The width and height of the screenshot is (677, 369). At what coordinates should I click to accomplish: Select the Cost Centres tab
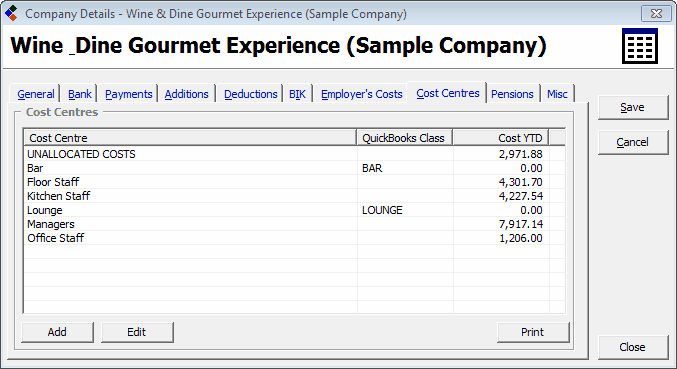point(448,93)
